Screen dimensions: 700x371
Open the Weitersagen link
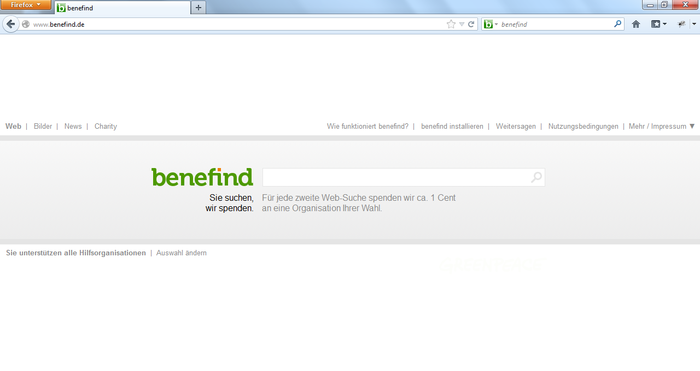pos(516,126)
